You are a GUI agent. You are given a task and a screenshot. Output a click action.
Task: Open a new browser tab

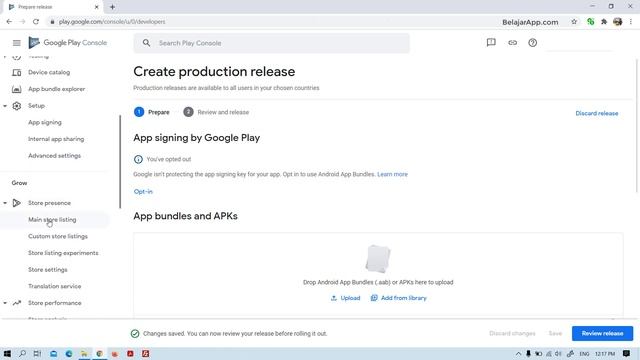[x=112, y=7]
